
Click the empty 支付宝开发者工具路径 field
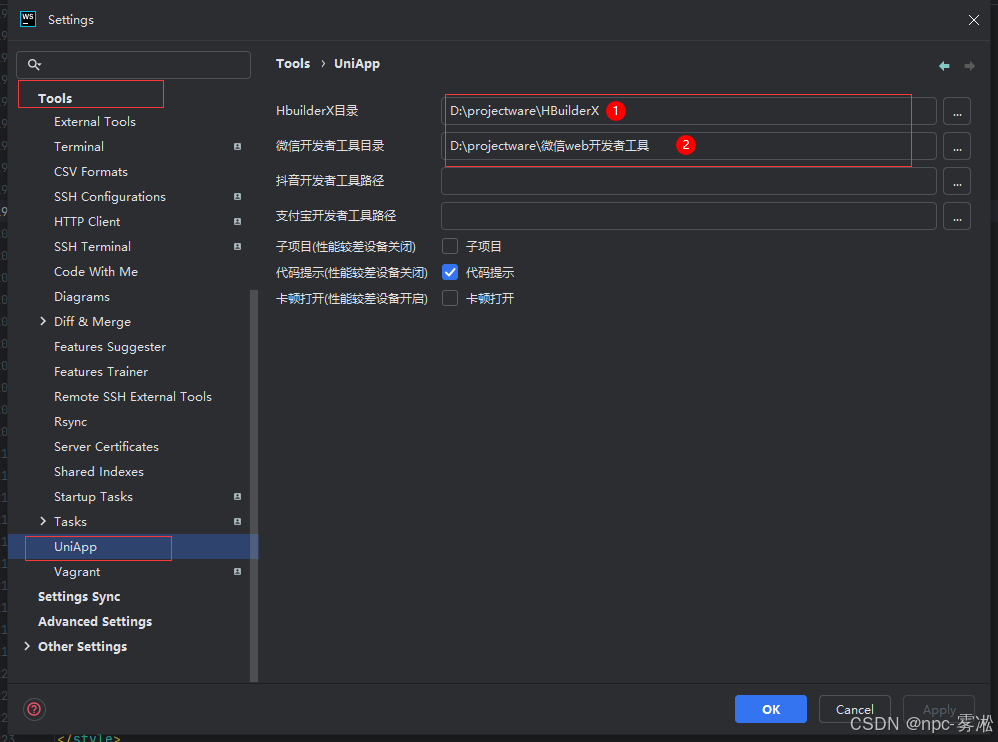pyautogui.click(x=689, y=216)
